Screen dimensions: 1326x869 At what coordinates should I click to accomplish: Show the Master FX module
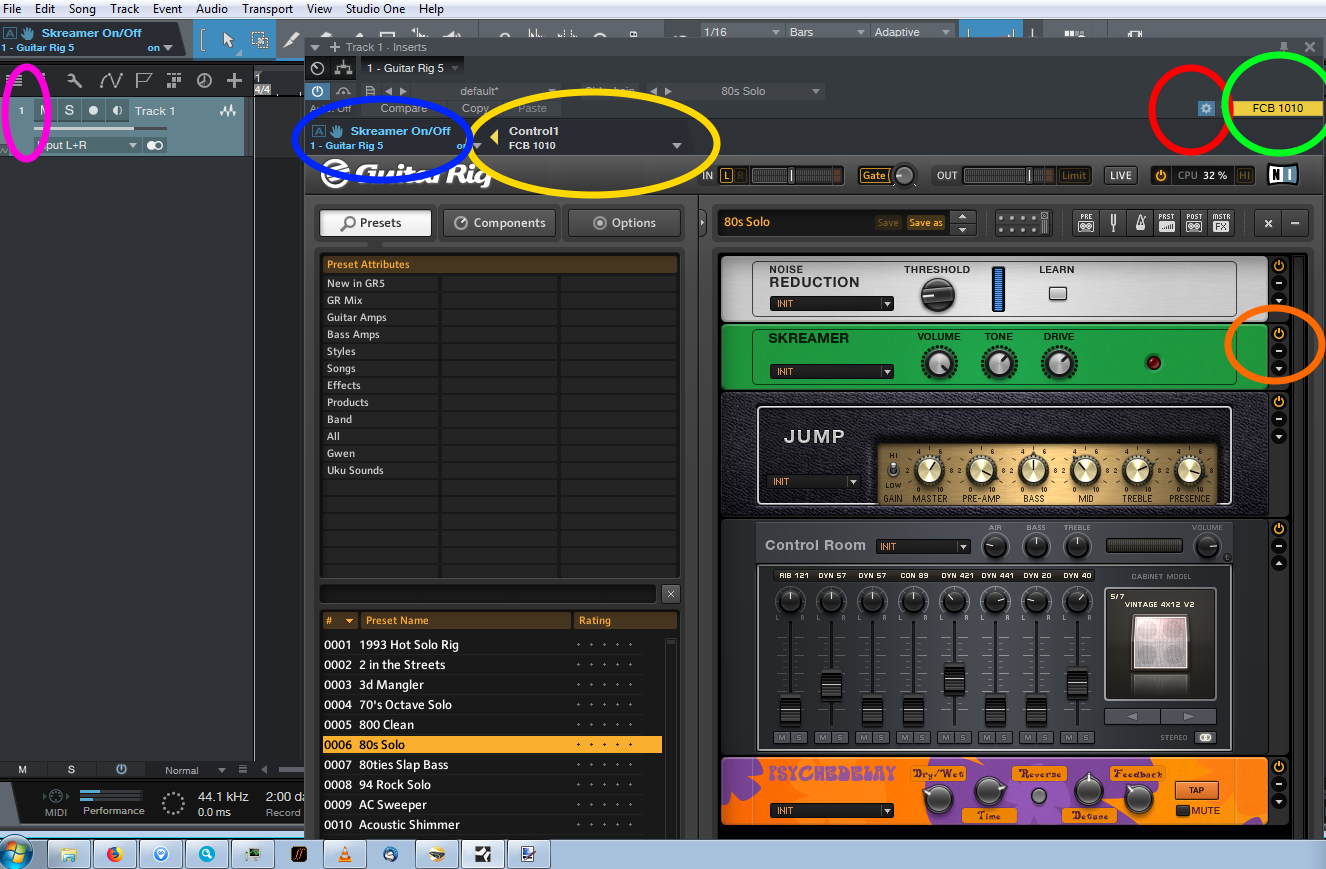1221,224
